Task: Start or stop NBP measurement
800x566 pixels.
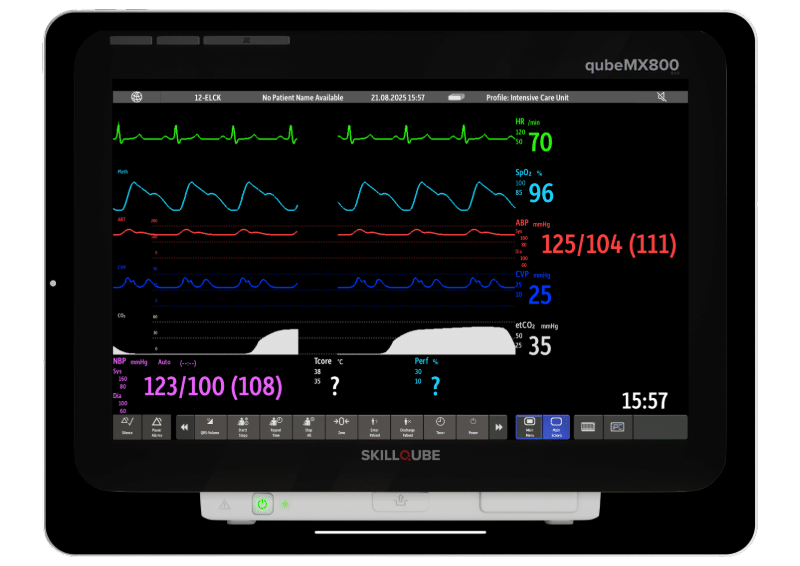Action: 242,427
